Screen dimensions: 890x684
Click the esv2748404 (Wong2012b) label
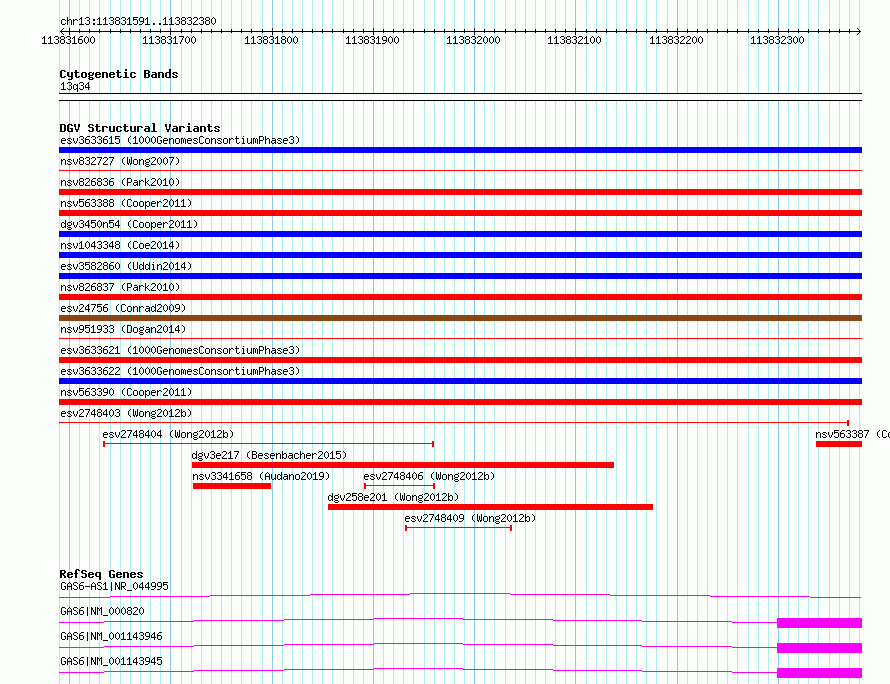[x=168, y=434]
